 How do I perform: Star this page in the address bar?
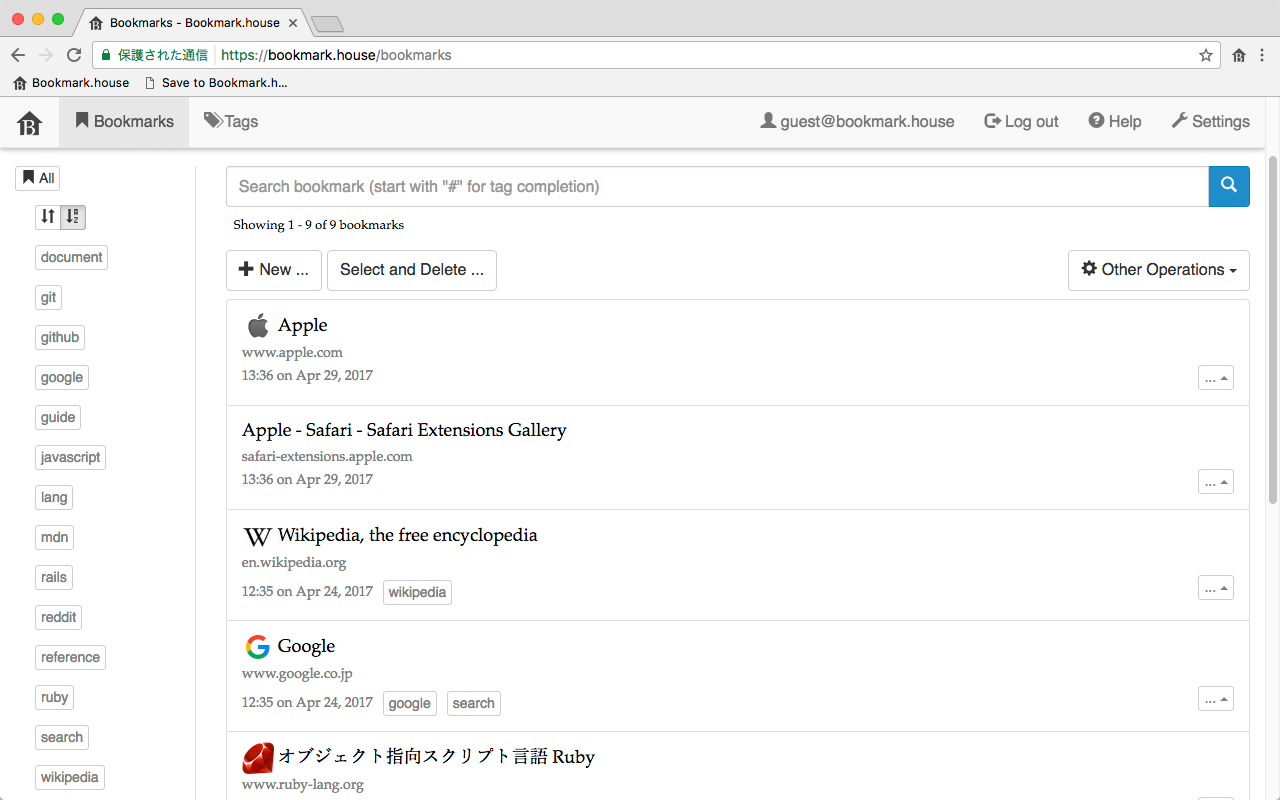tap(1206, 55)
